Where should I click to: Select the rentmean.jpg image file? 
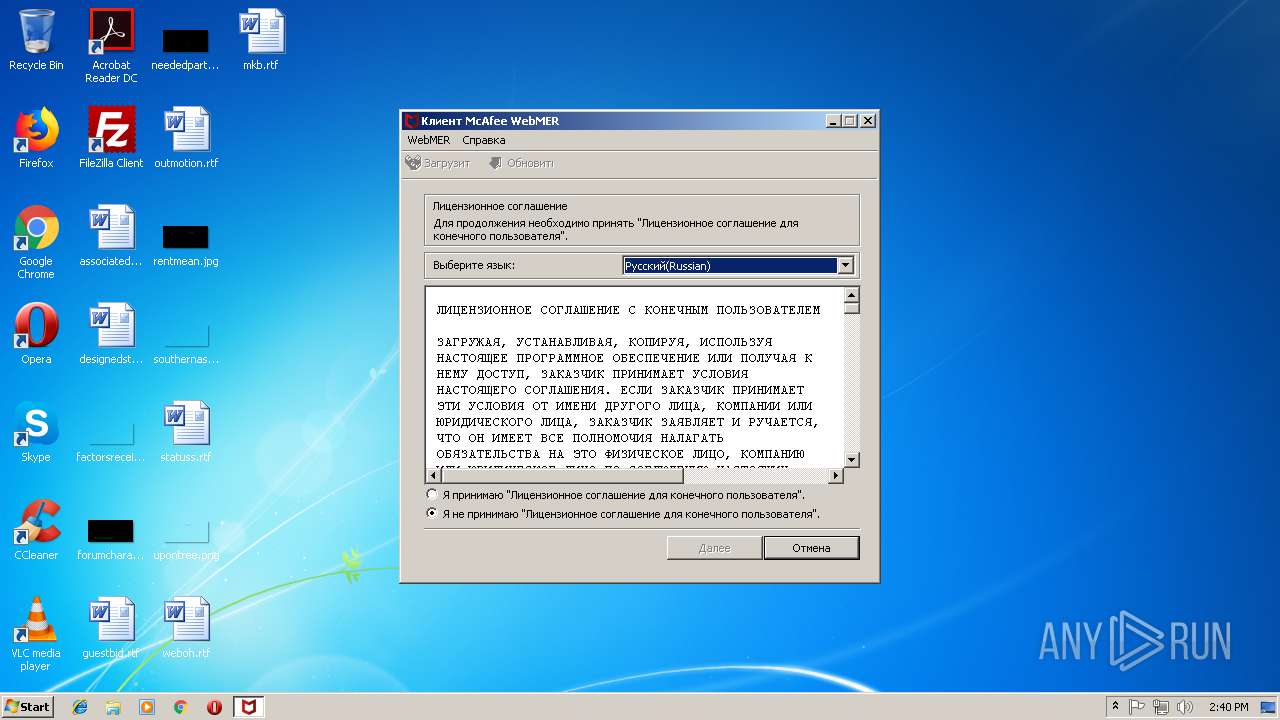coord(186,246)
